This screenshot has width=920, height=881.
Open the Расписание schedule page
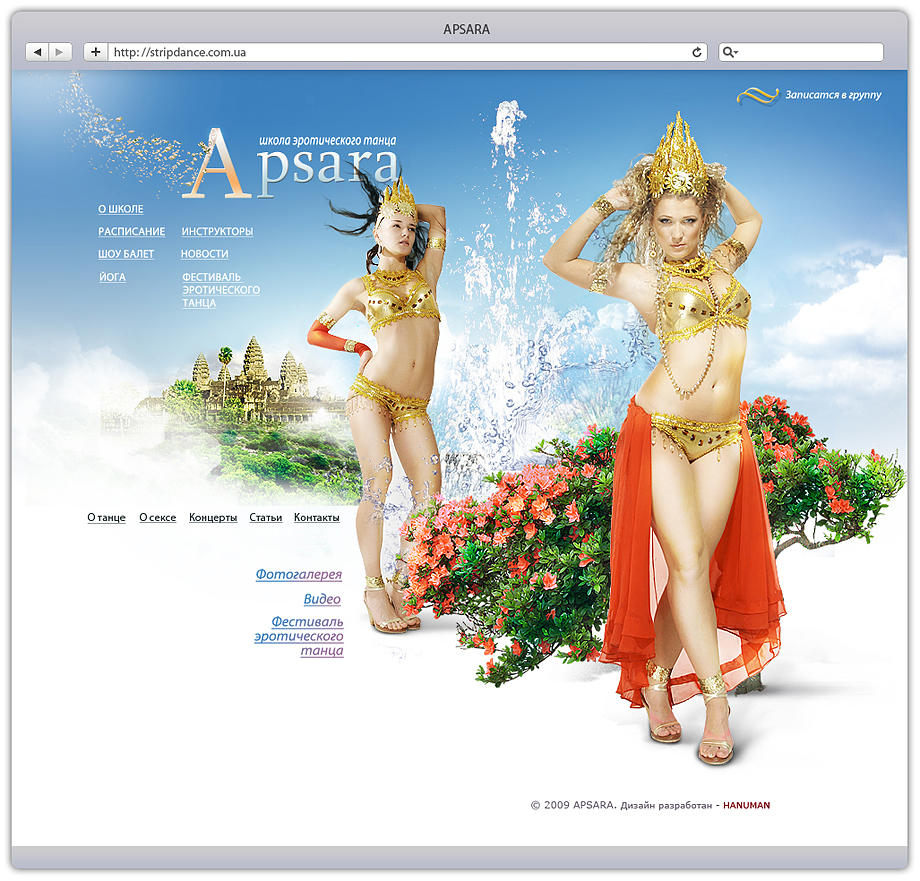(130, 231)
